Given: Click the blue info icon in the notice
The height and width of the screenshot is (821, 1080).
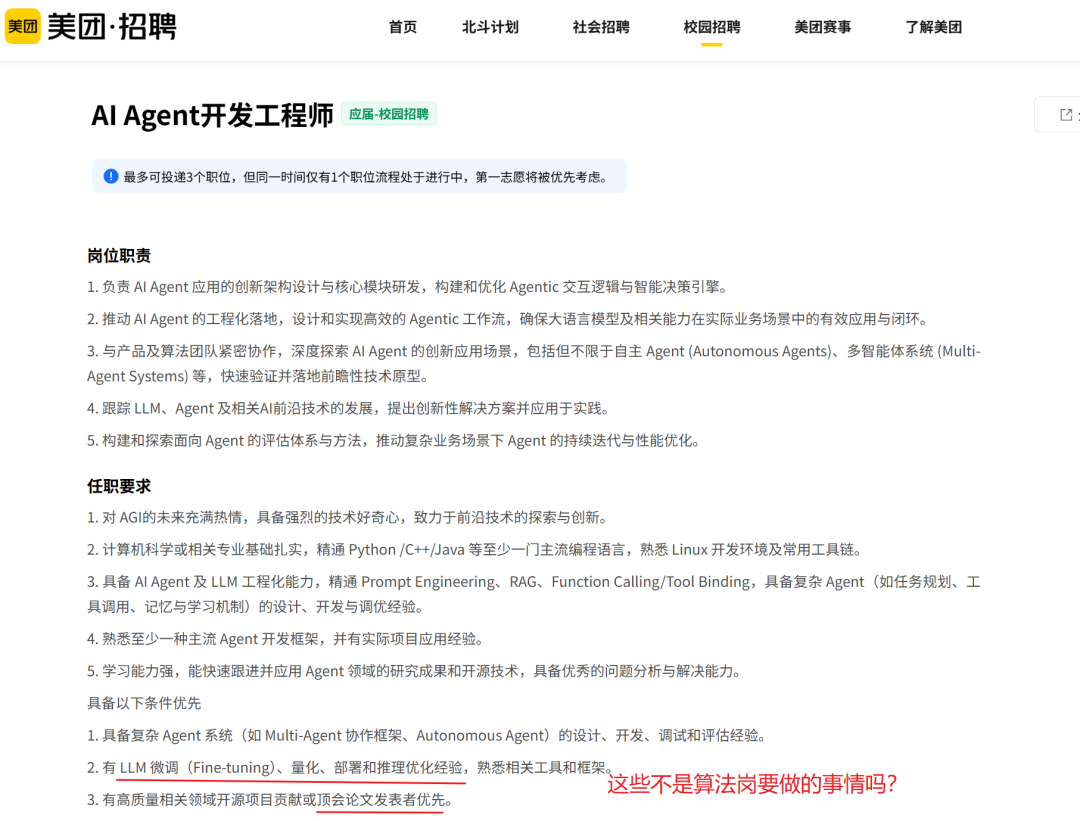Looking at the screenshot, I should coord(110,176).
